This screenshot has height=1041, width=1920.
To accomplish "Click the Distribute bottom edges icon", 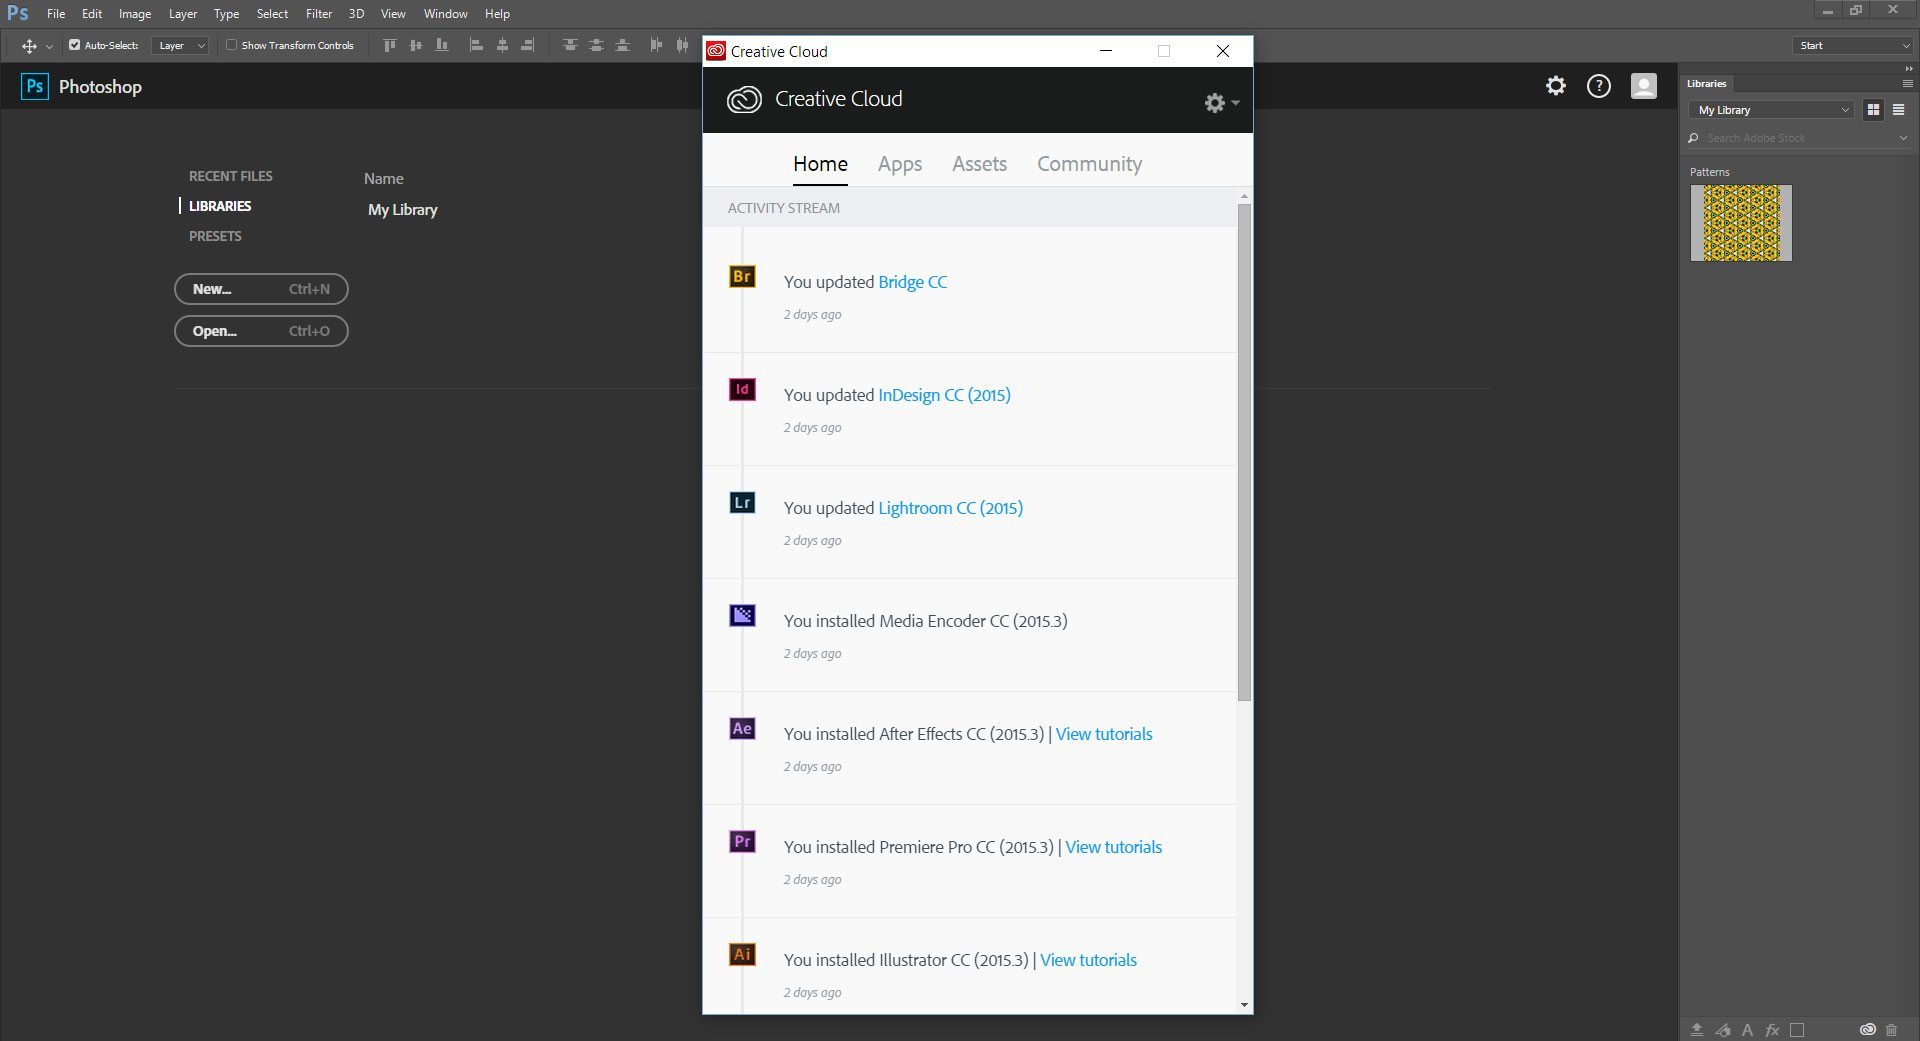I will click(x=622, y=45).
